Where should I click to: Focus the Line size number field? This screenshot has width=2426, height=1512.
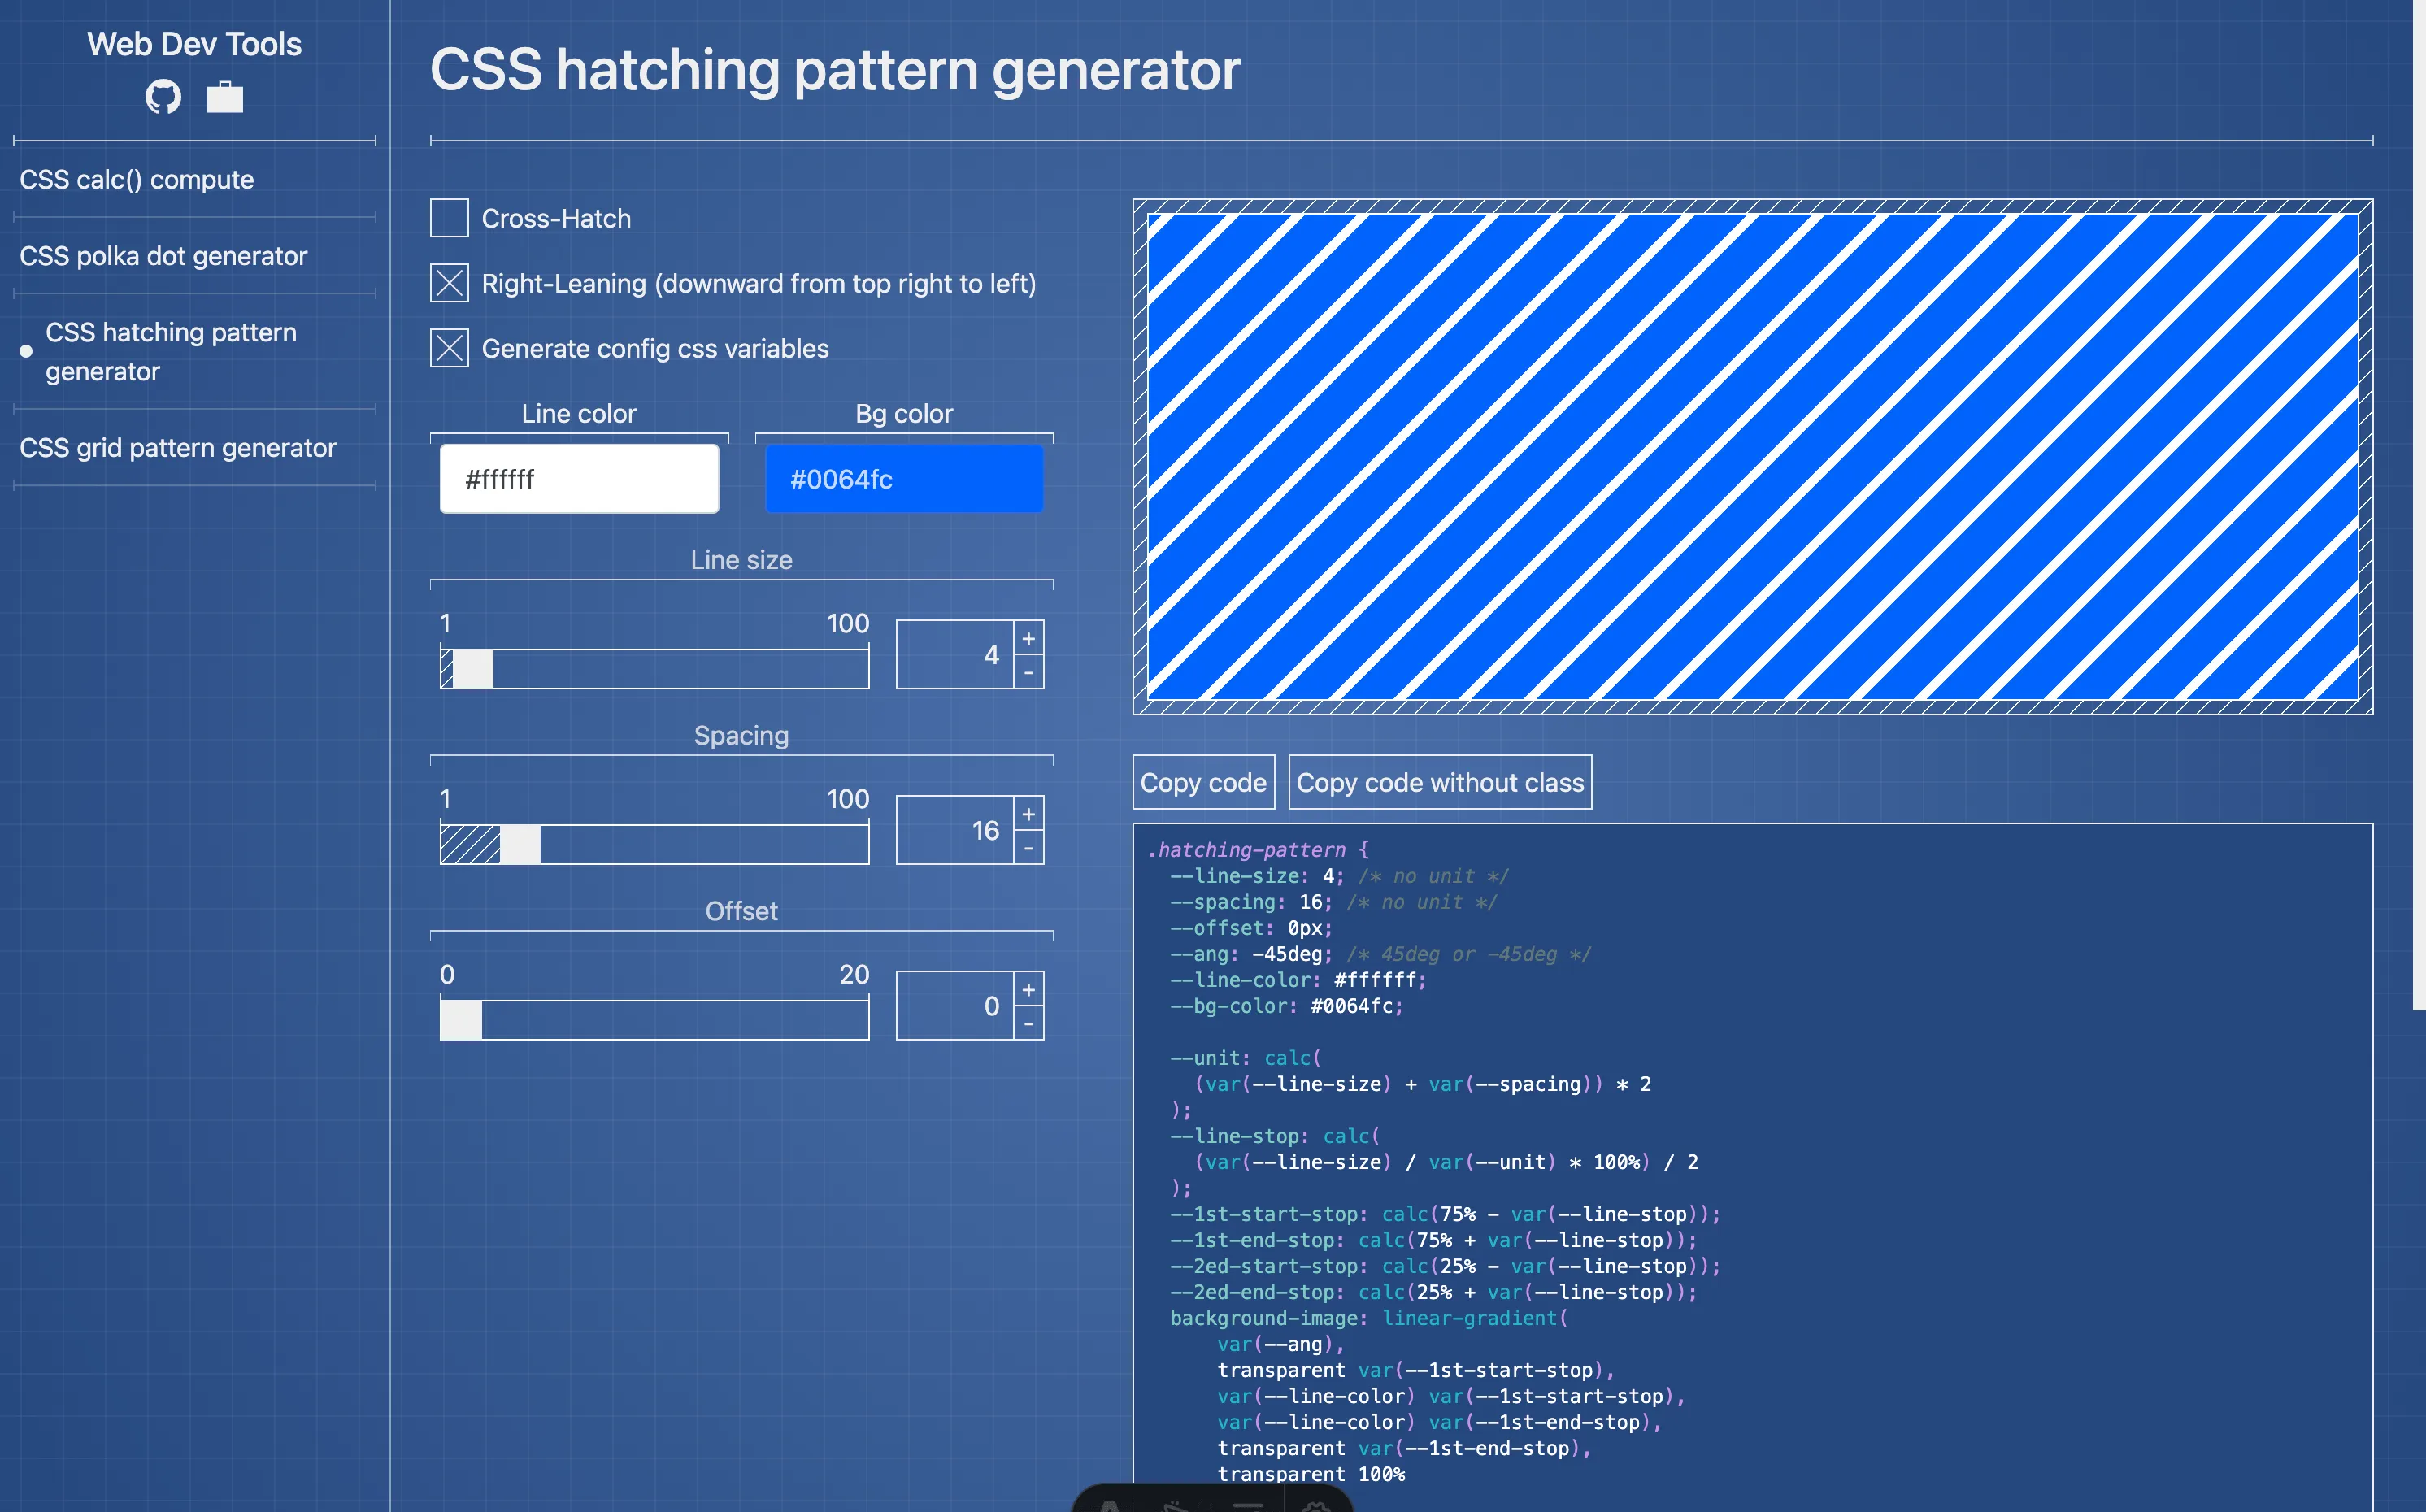click(955, 655)
